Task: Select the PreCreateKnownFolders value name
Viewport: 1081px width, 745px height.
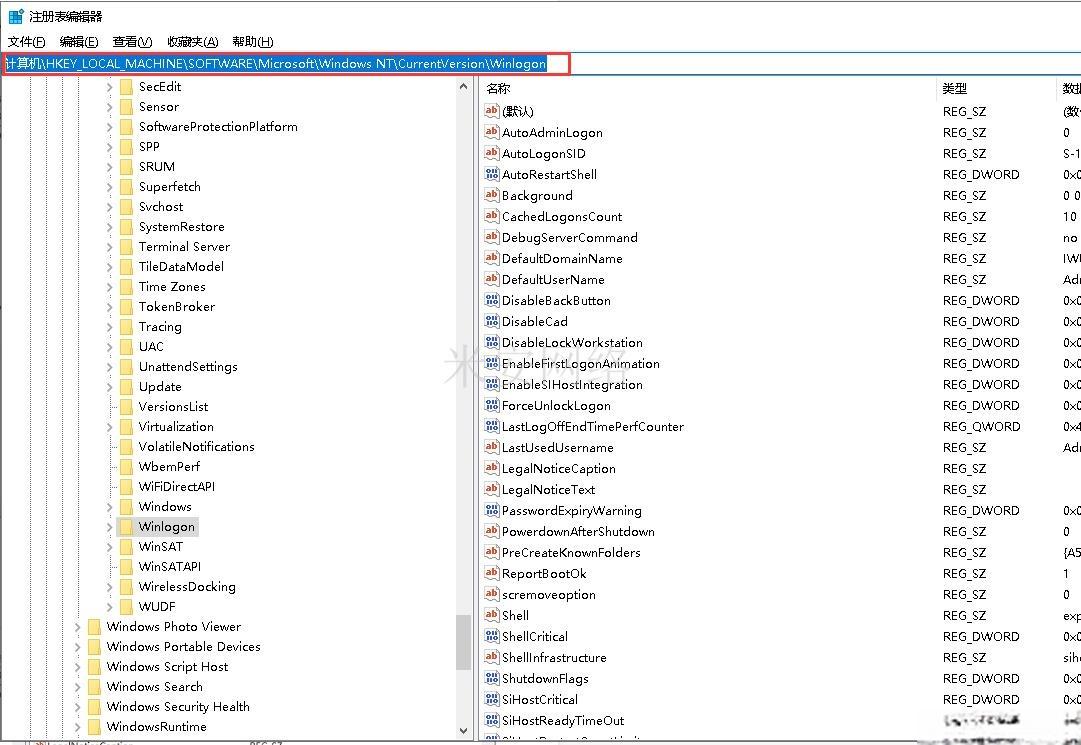Action: 571,553
